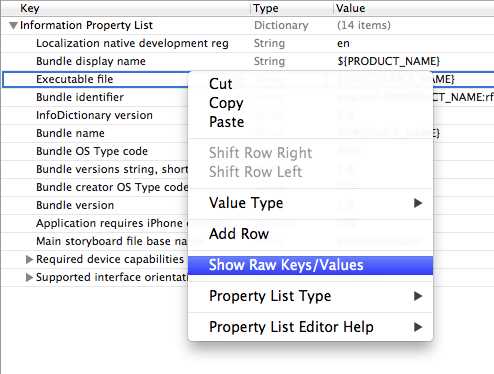Select the Bundle creator OS Type code key
The image size is (494, 374).
pyautogui.click(x=112, y=187)
